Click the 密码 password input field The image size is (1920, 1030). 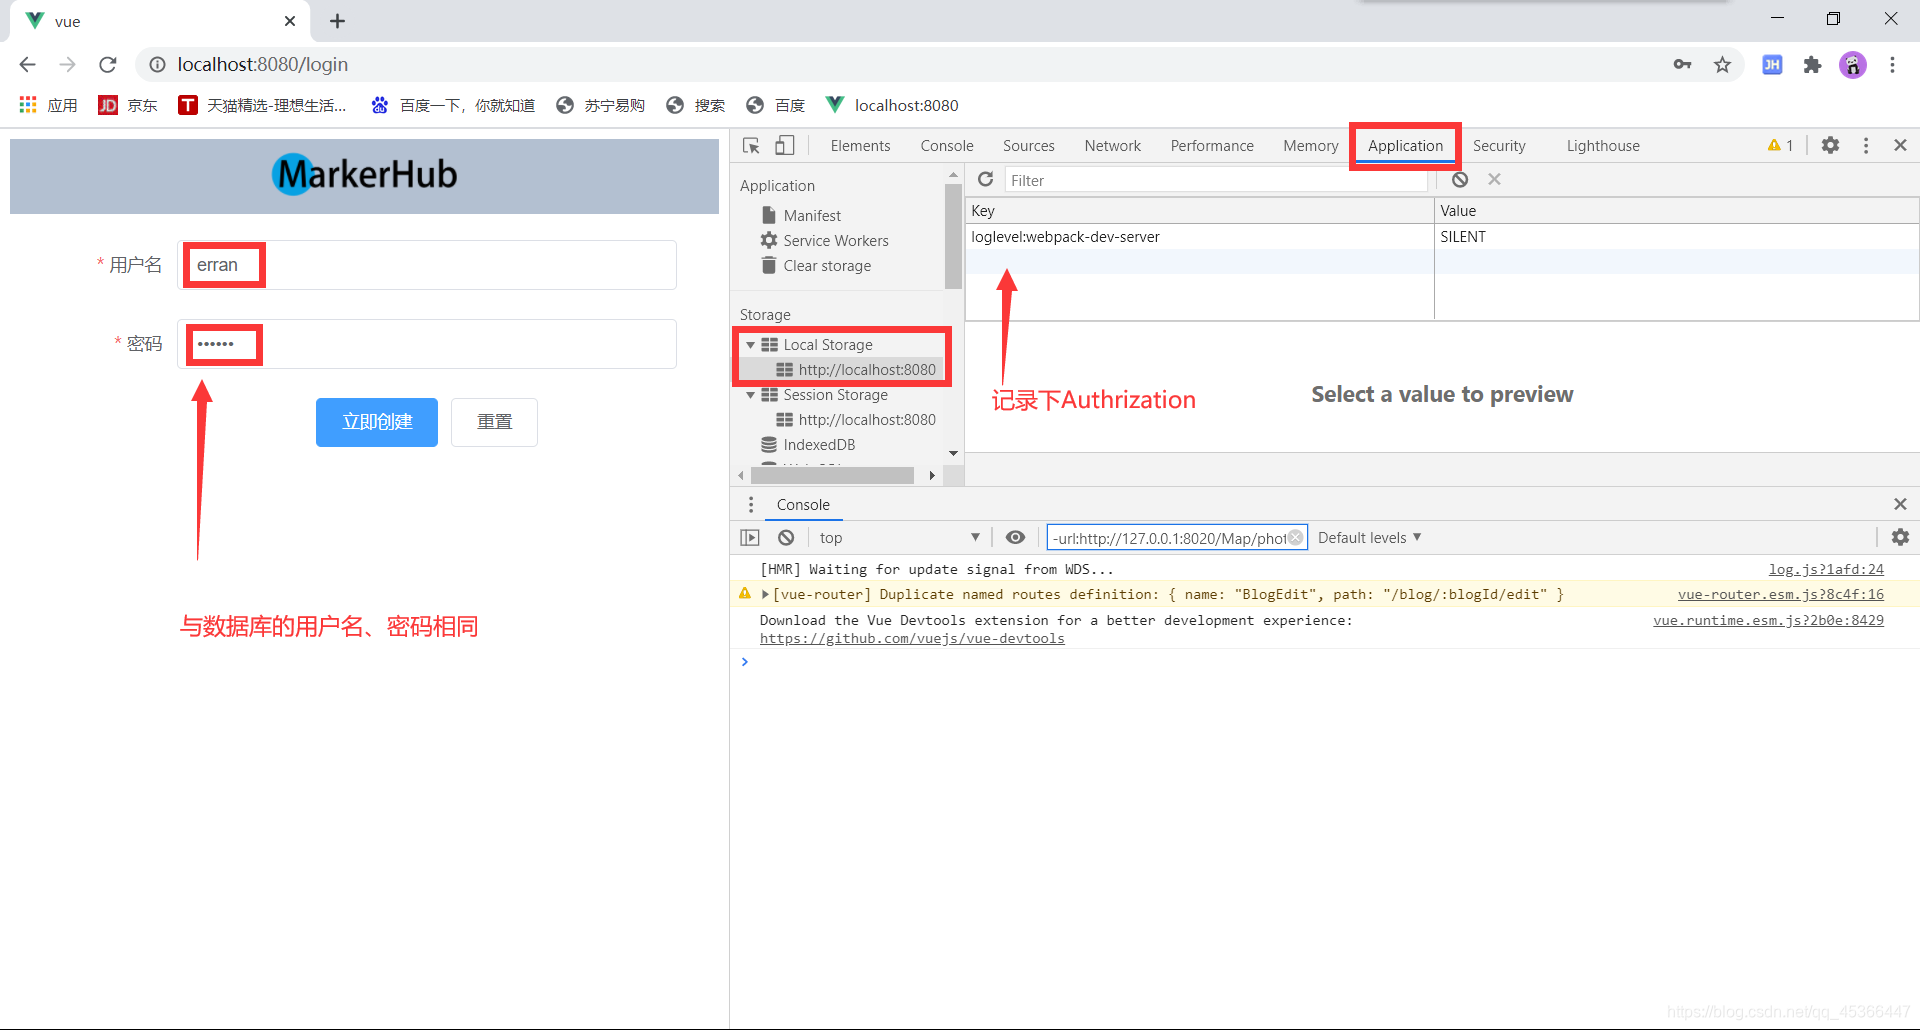click(427, 344)
